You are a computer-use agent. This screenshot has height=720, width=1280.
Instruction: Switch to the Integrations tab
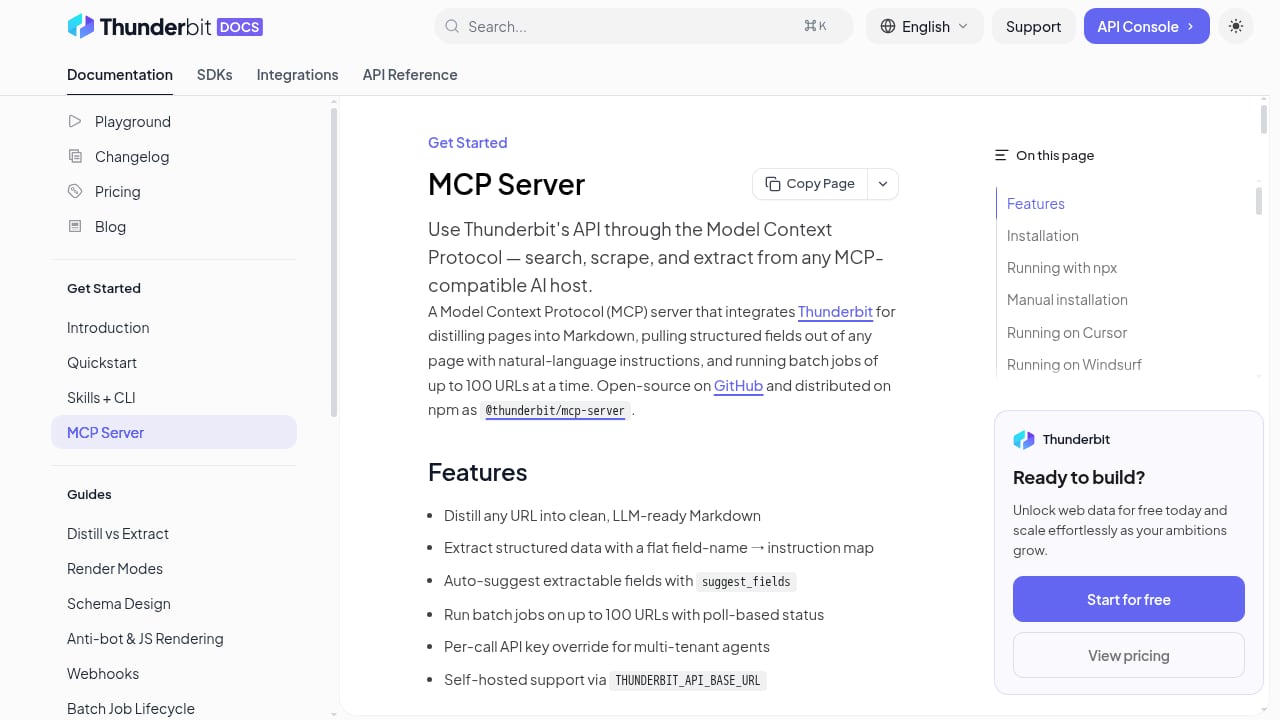click(298, 75)
